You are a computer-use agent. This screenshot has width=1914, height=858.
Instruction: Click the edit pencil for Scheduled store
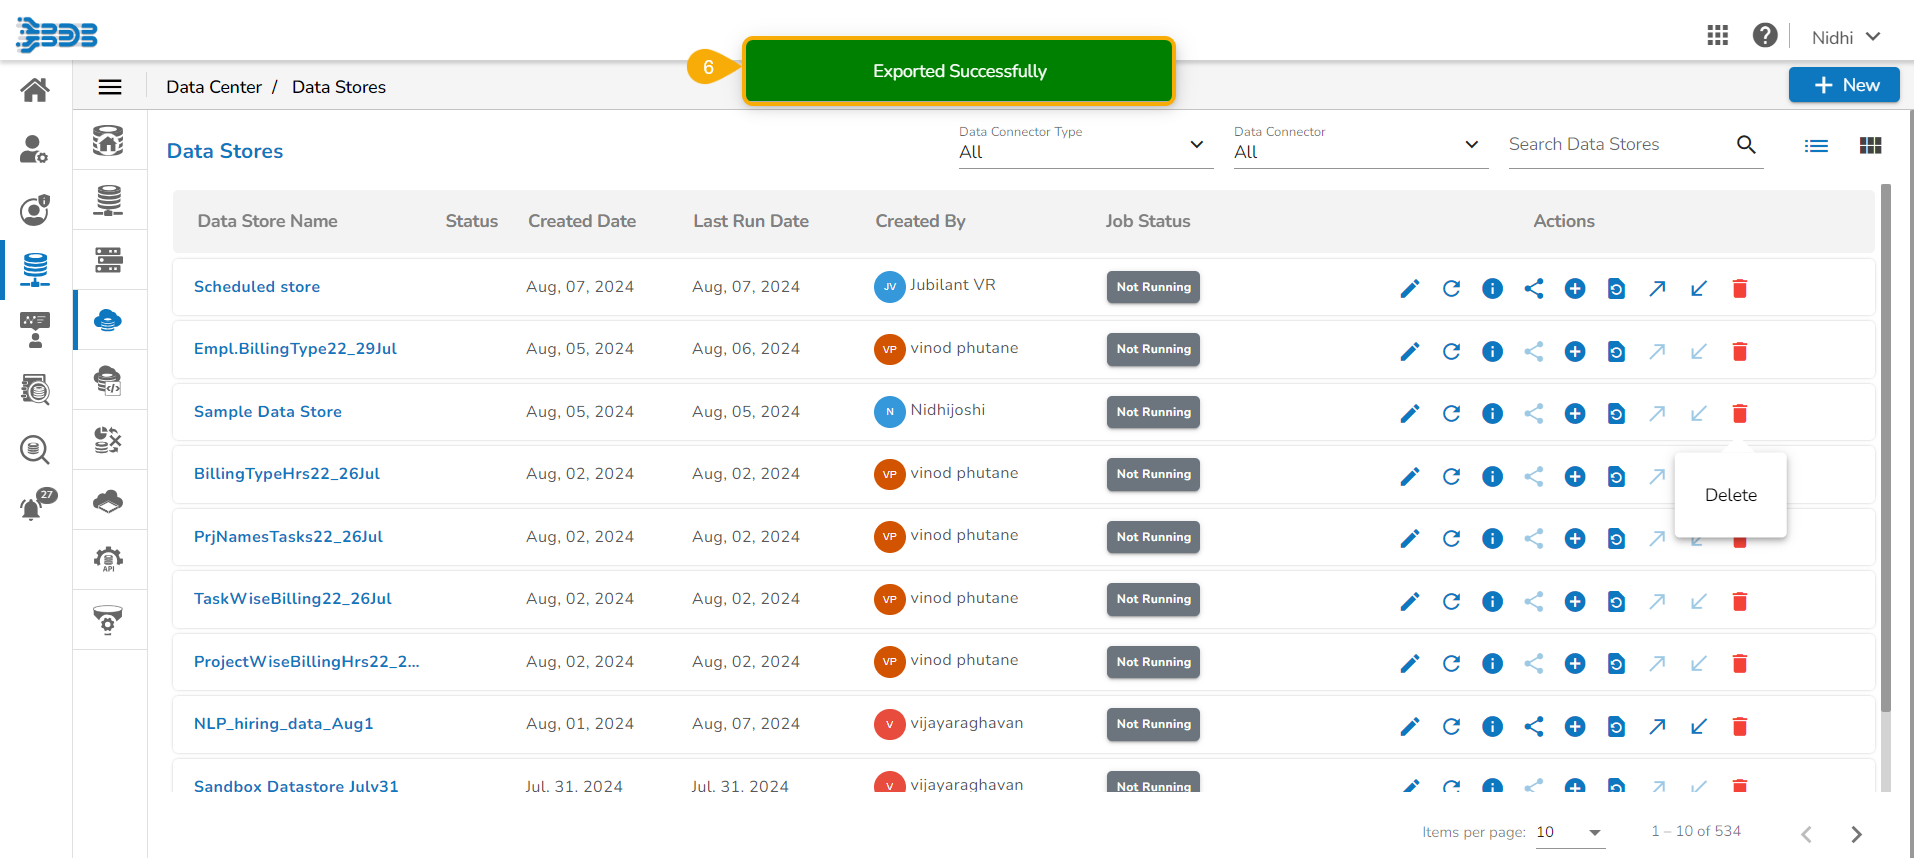(x=1410, y=289)
